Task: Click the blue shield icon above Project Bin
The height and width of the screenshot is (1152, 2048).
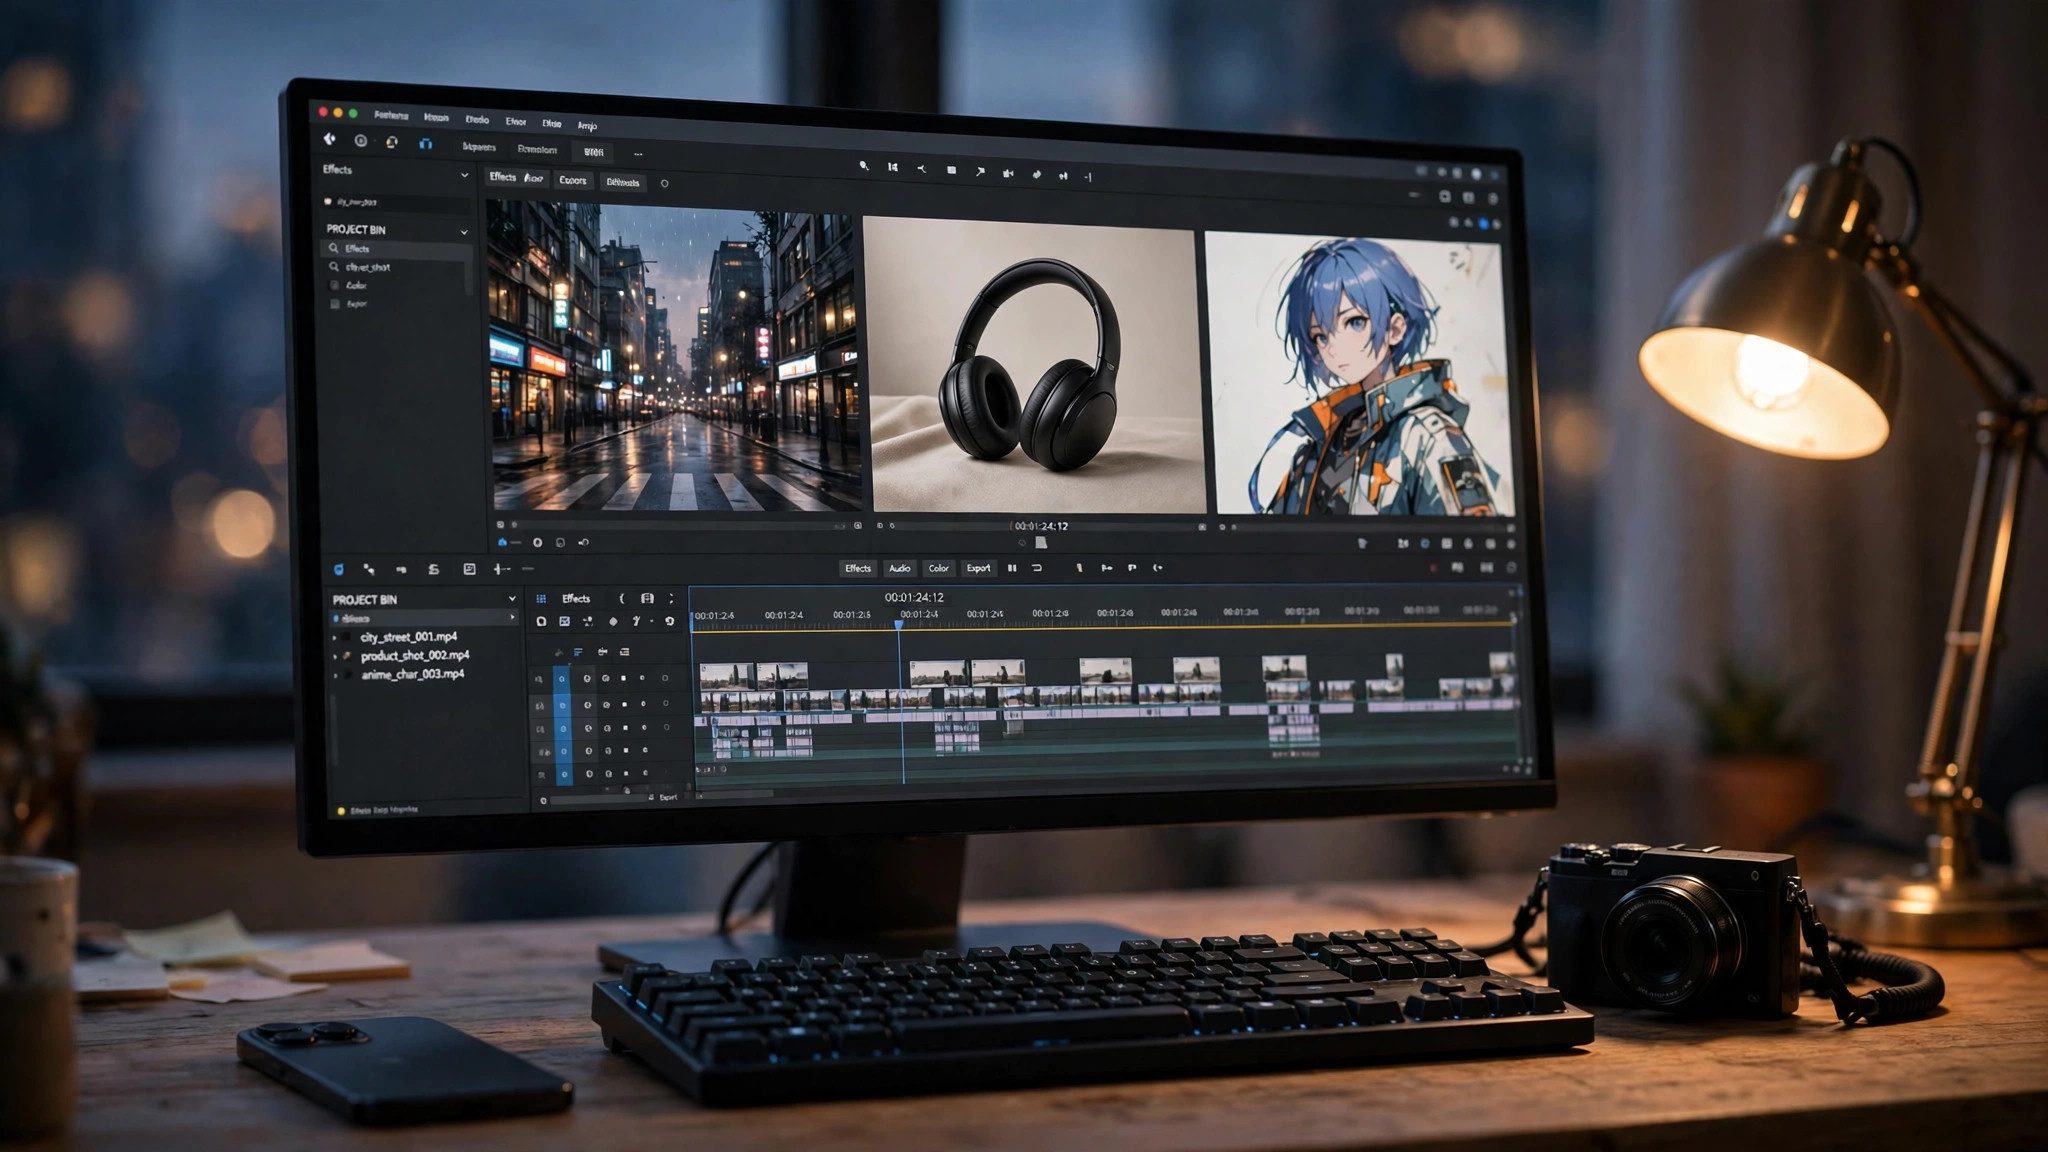Action: click(x=339, y=569)
